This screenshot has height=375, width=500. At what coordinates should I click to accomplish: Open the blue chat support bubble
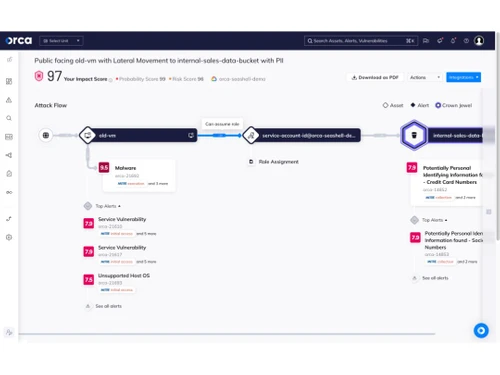click(x=481, y=331)
